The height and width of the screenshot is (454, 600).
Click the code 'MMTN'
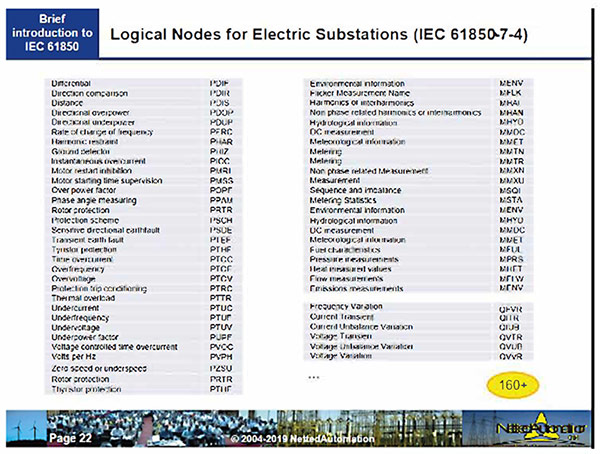click(x=512, y=152)
